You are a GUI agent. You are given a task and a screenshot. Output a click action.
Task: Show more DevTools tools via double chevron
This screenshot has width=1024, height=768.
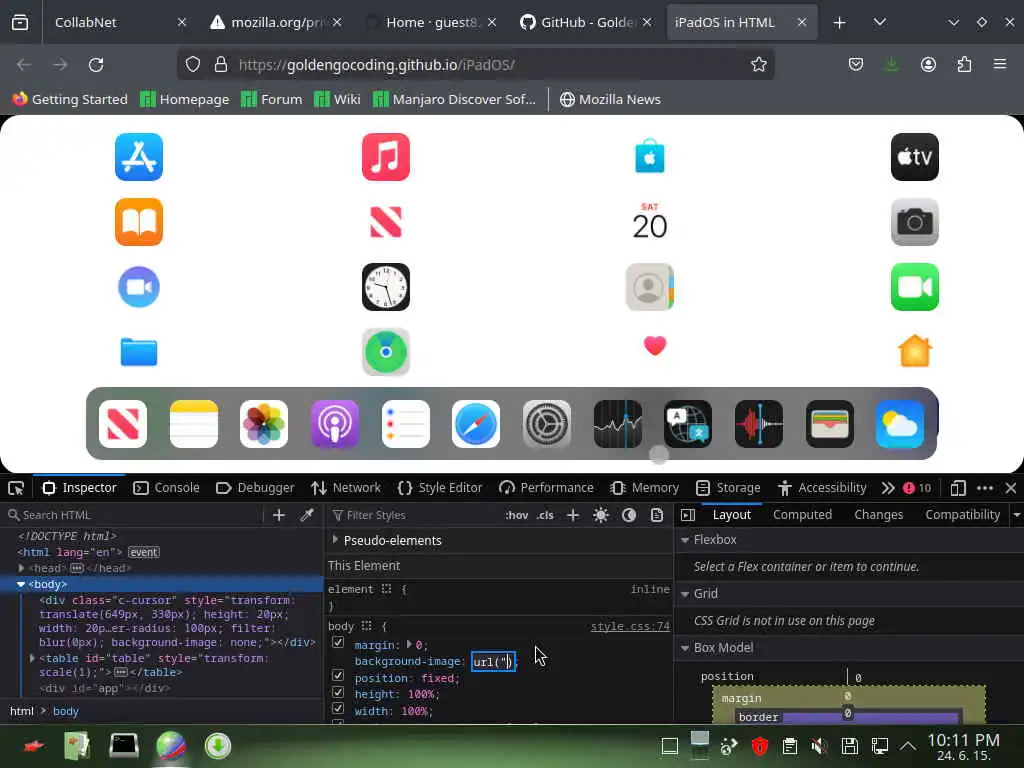888,488
